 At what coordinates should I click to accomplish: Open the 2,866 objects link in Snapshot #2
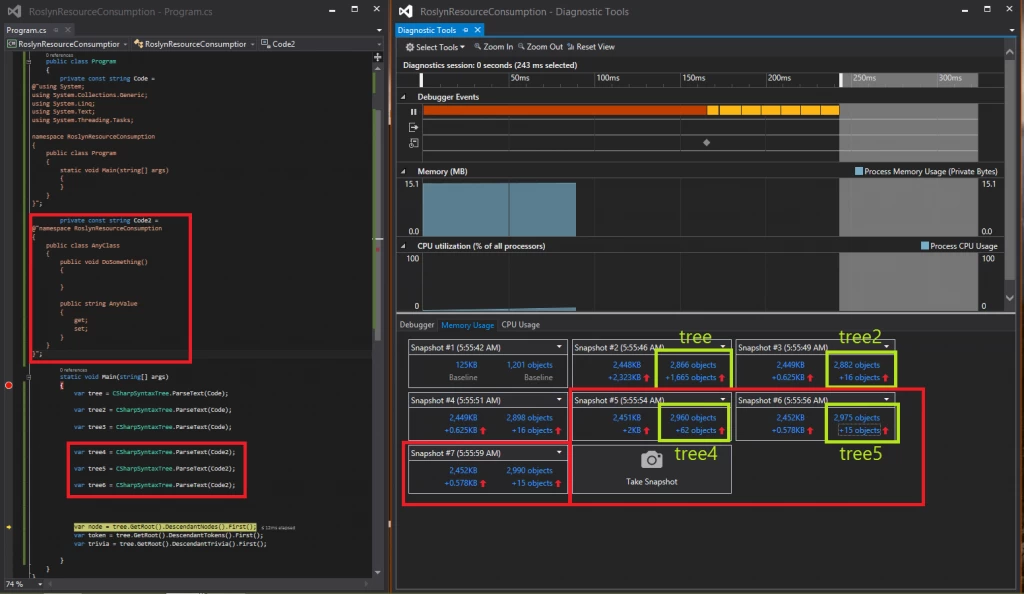pos(693,365)
